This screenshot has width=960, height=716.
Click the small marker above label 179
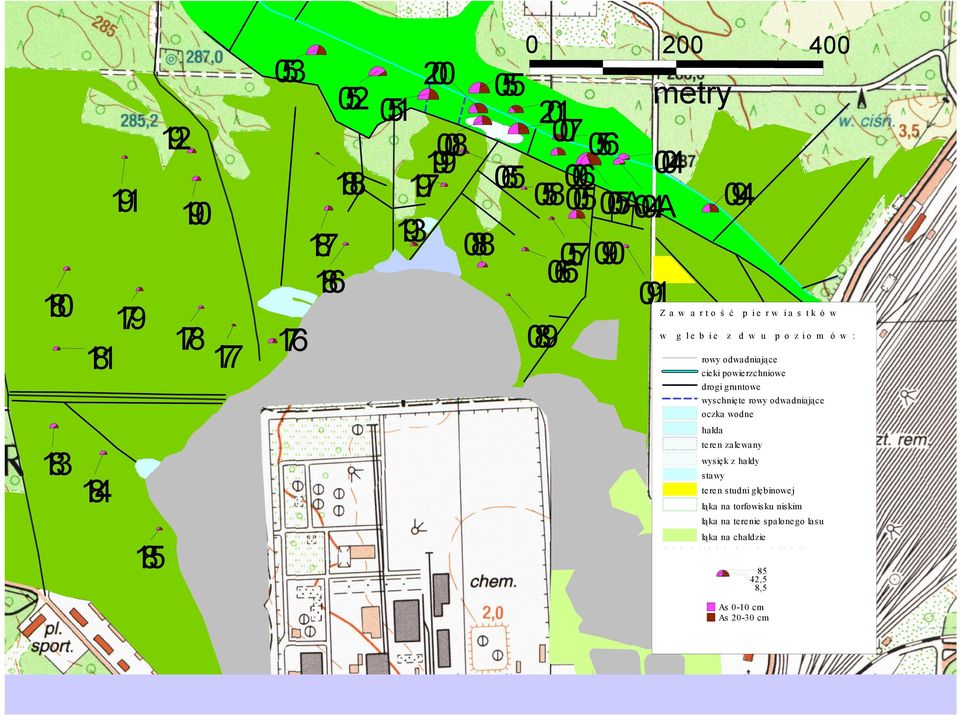coord(140,289)
